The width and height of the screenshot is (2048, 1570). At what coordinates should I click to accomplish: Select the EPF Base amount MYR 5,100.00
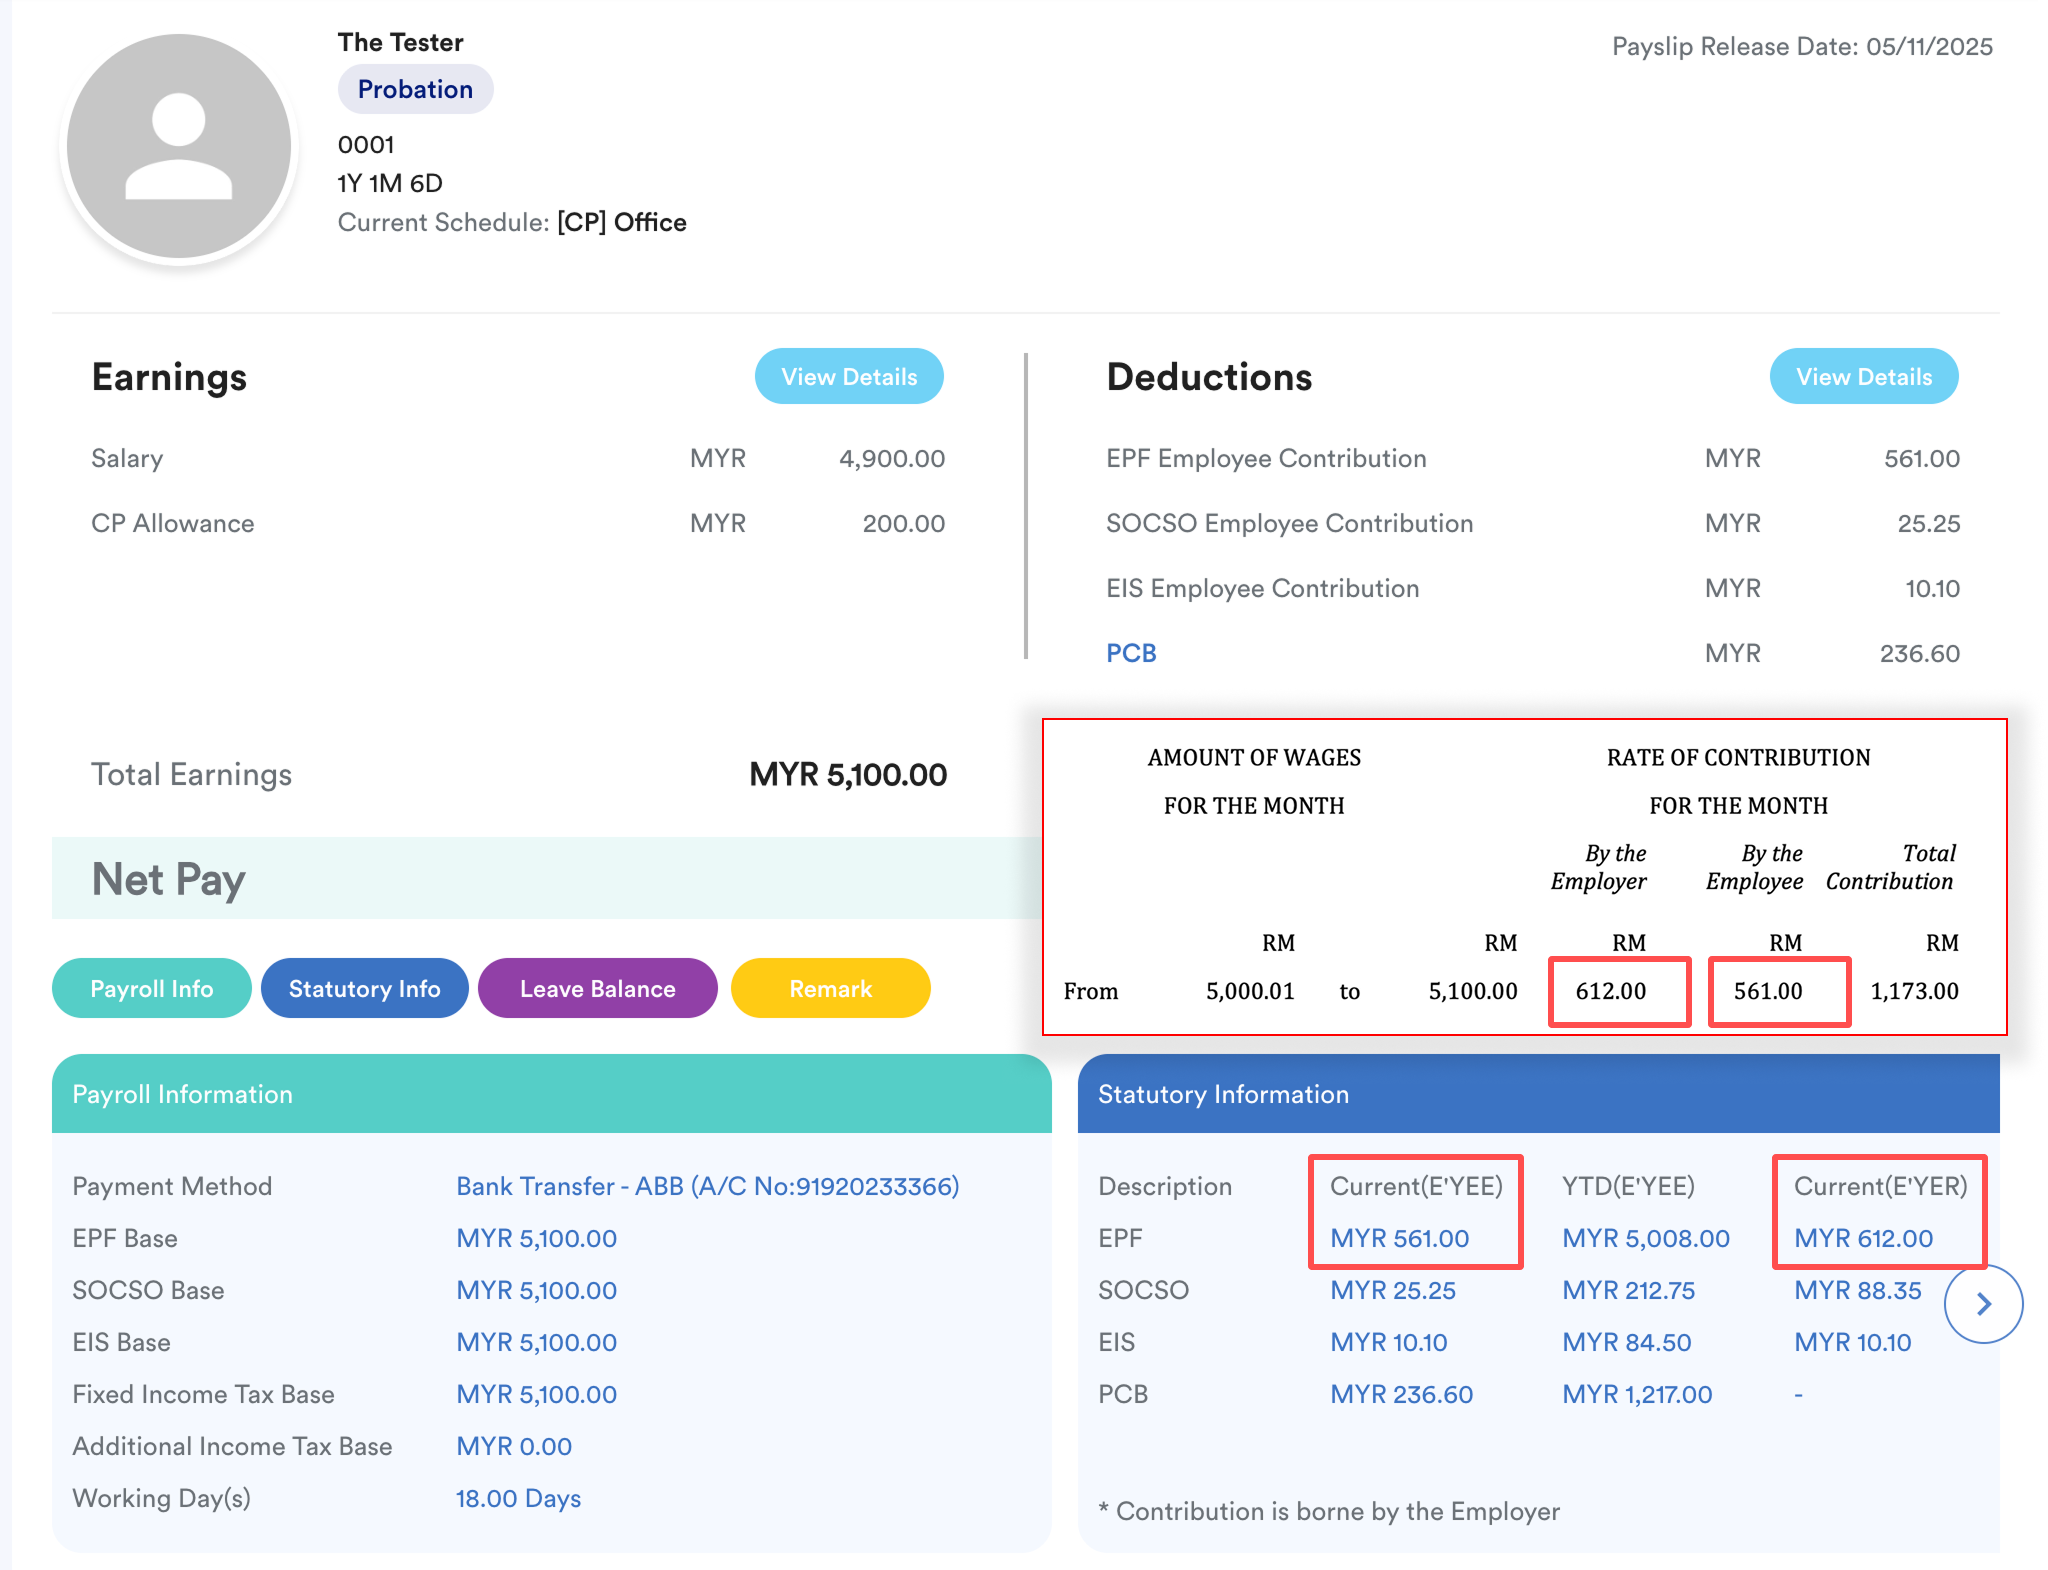coord(536,1238)
